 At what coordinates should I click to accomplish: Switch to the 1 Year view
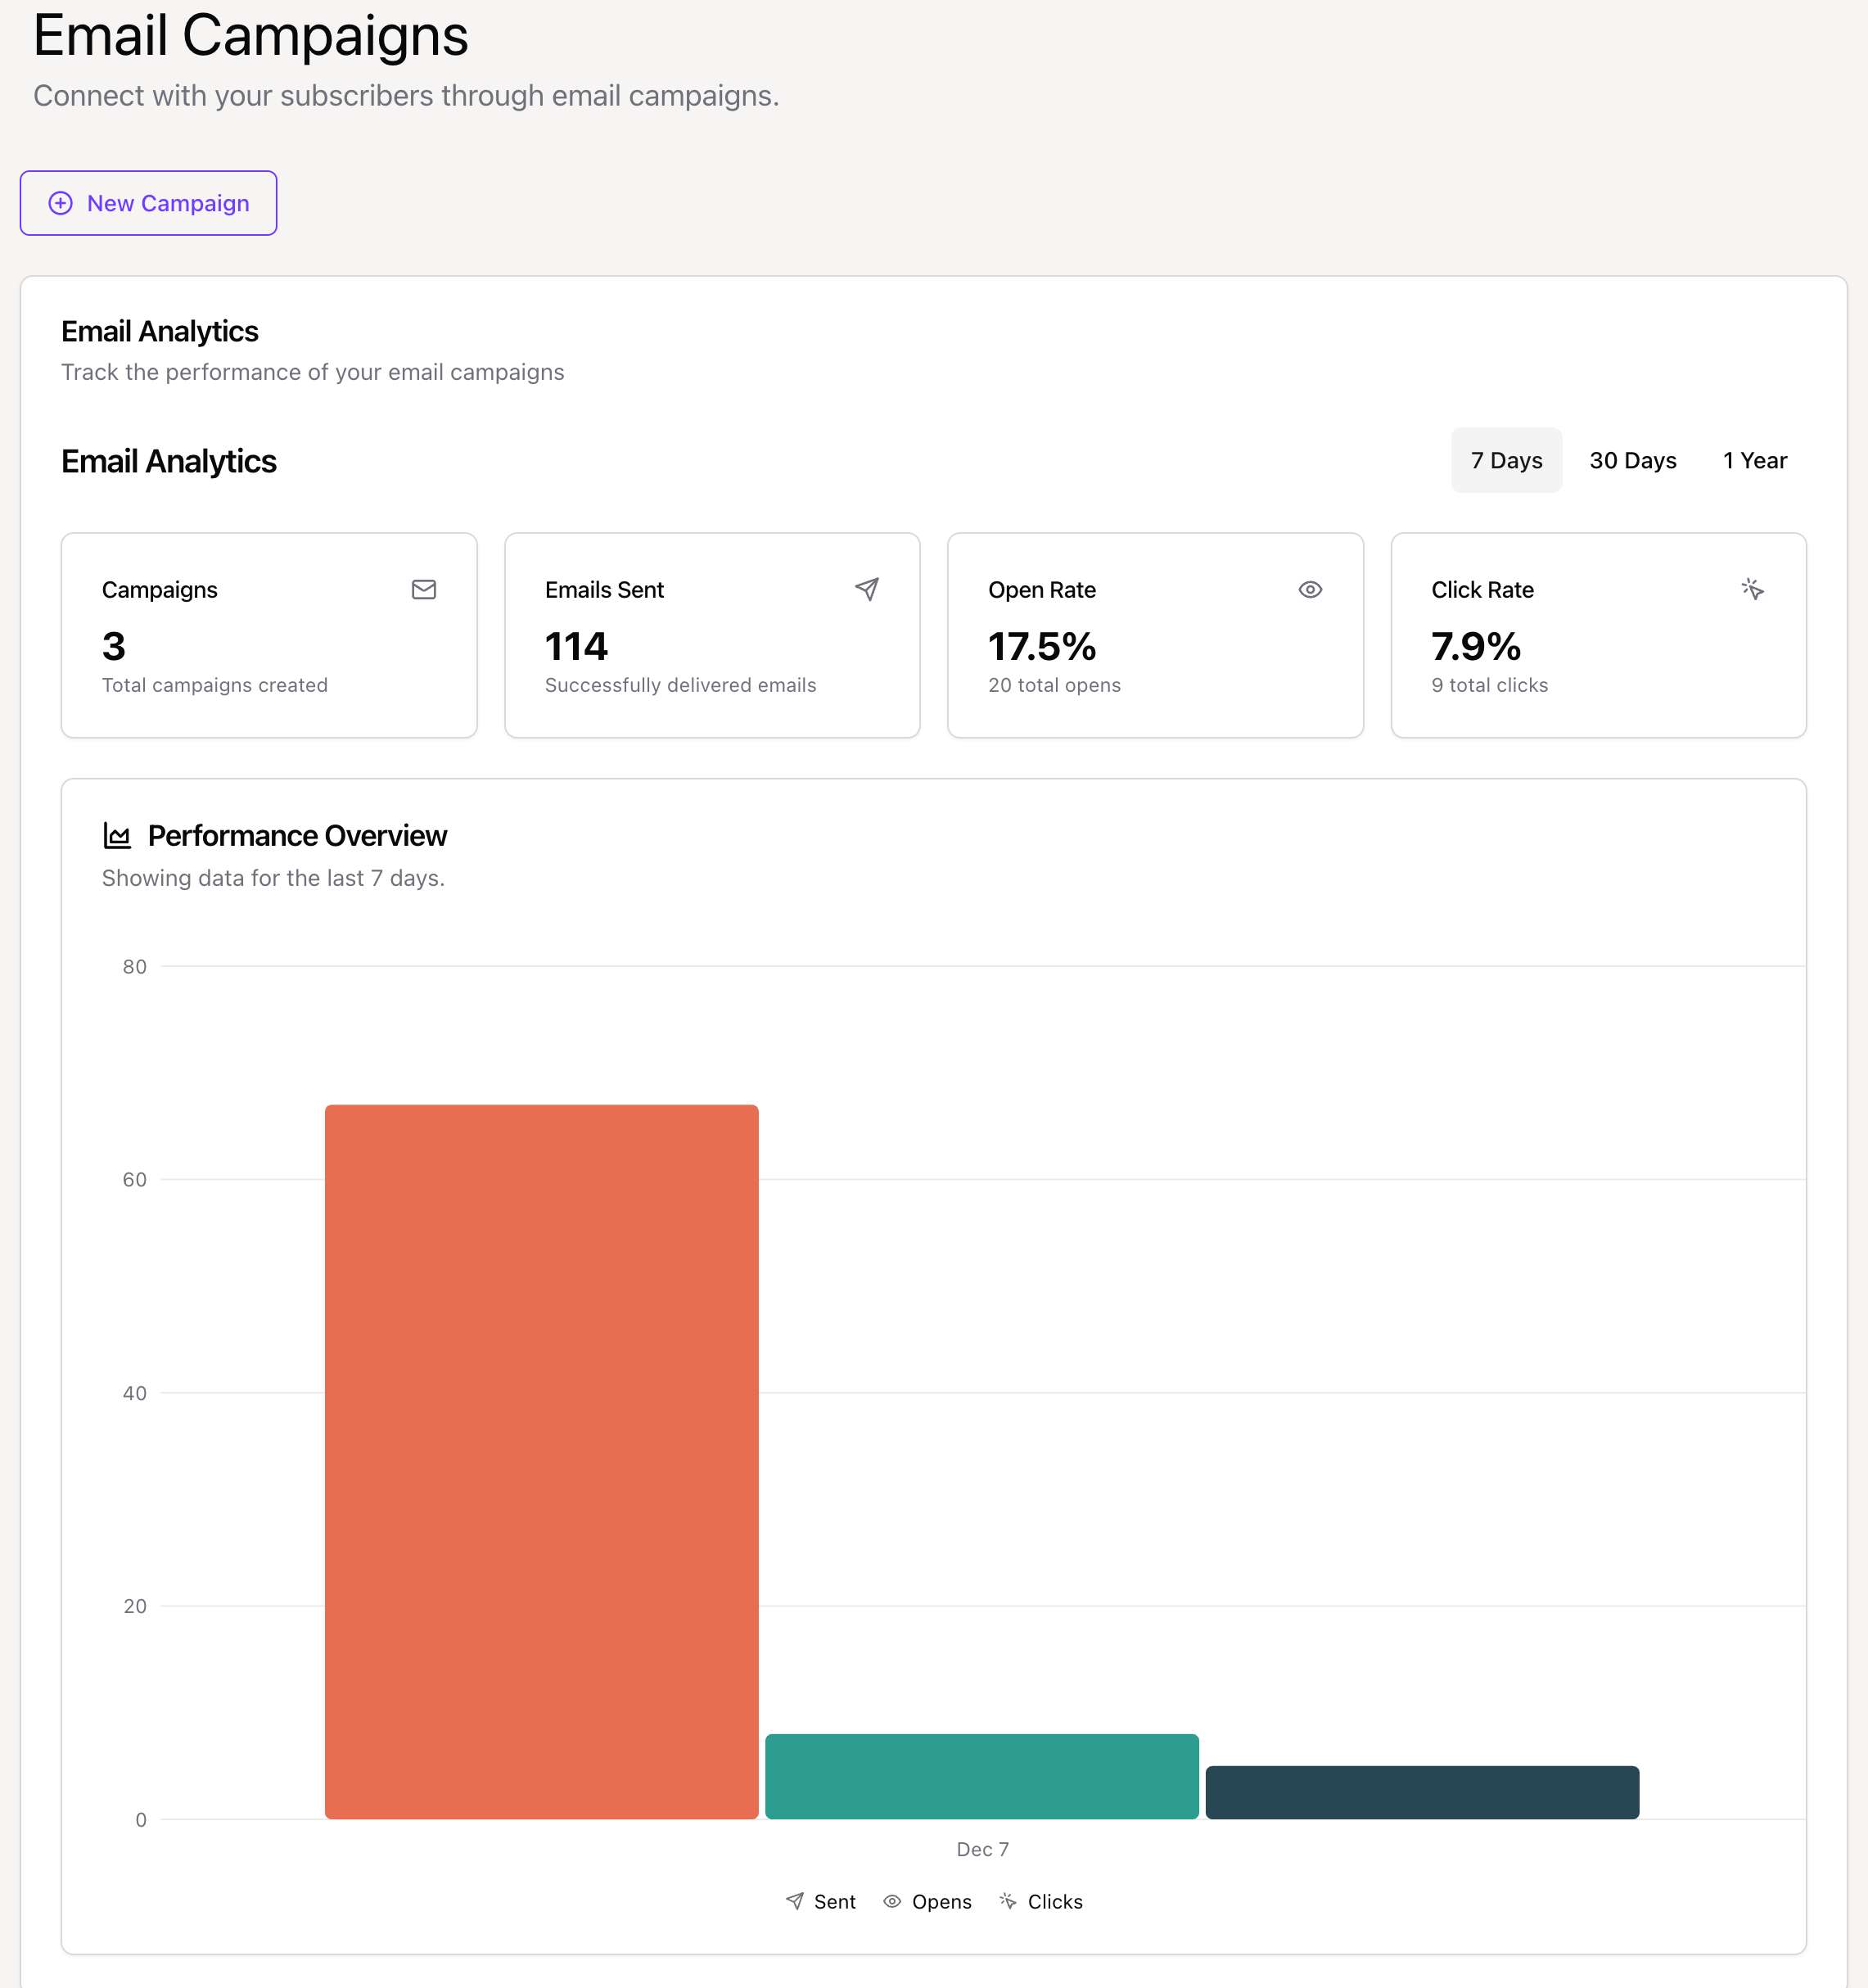[x=1754, y=461]
